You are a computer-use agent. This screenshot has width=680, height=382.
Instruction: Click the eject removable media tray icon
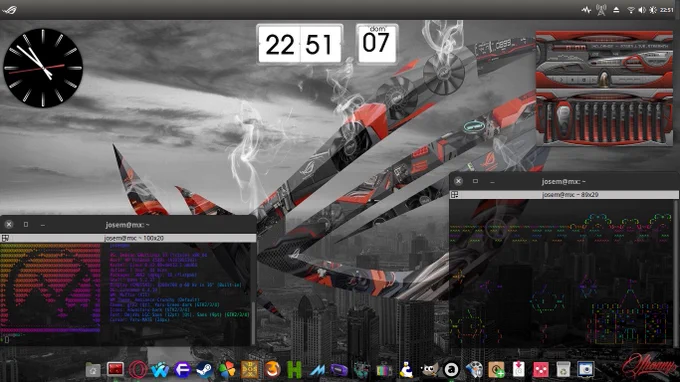(x=616, y=10)
